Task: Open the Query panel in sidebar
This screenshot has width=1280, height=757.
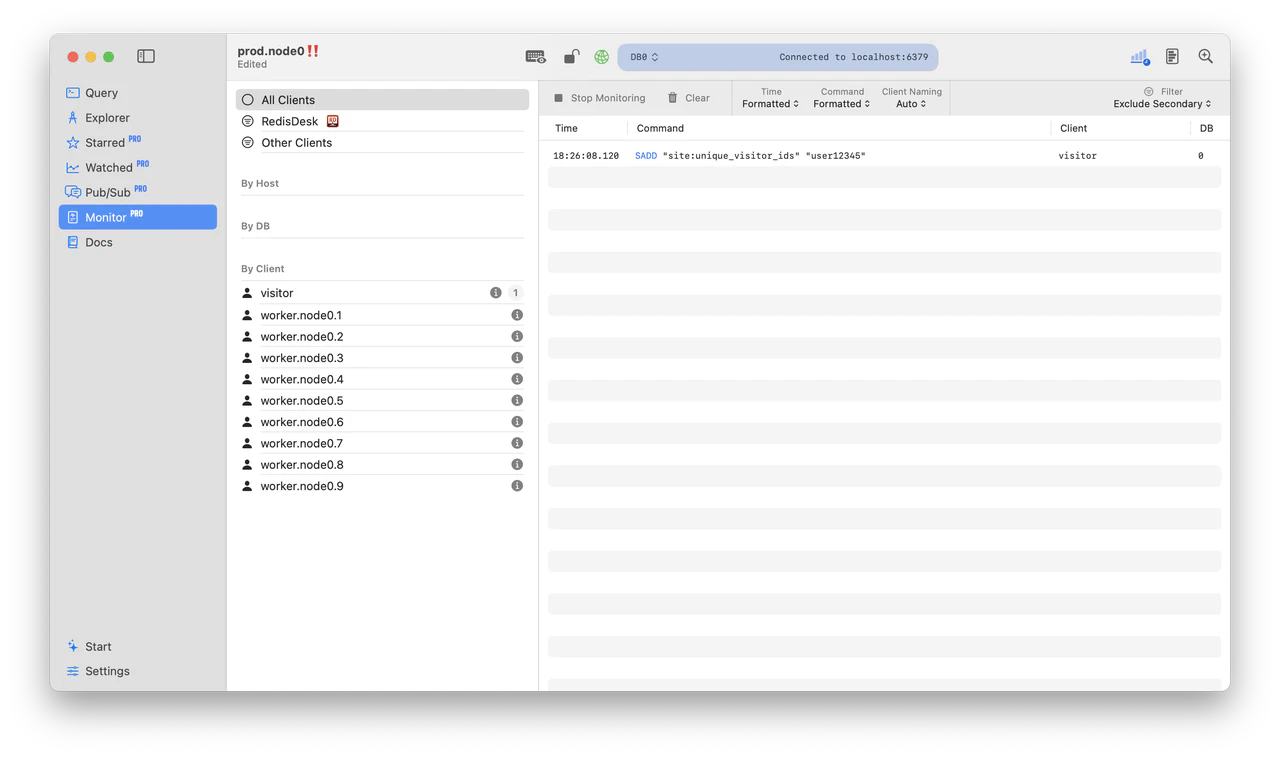Action: pyautogui.click(x=100, y=92)
